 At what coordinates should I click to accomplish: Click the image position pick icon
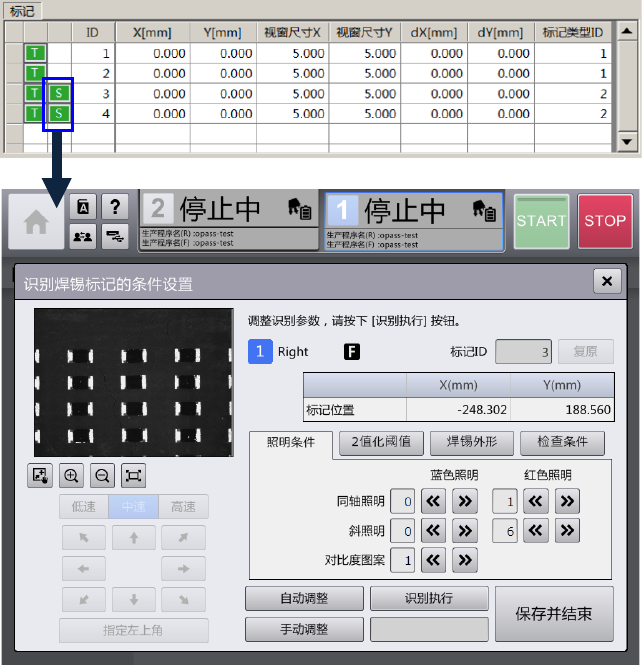click(x=40, y=475)
